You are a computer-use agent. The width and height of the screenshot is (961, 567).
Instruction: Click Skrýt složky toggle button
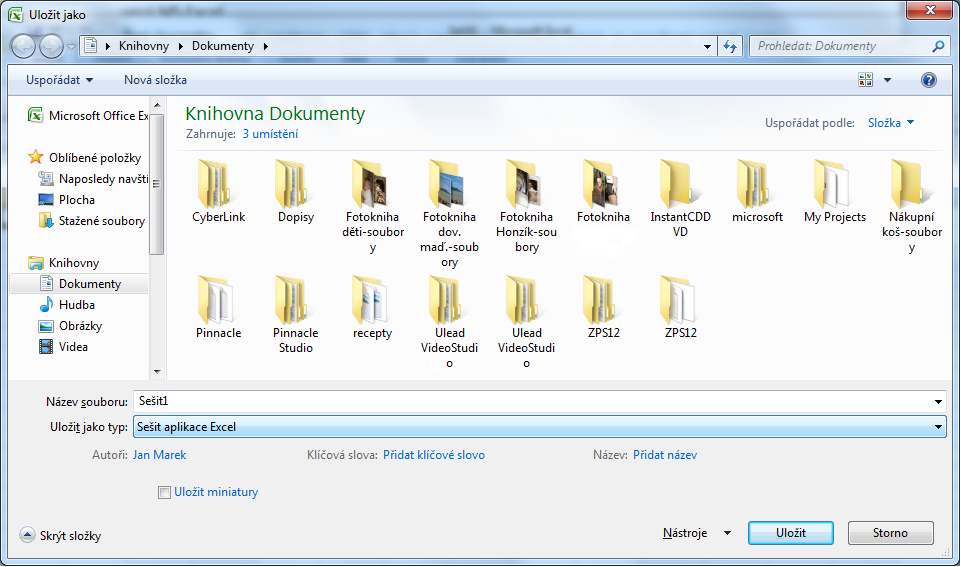(x=60, y=535)
